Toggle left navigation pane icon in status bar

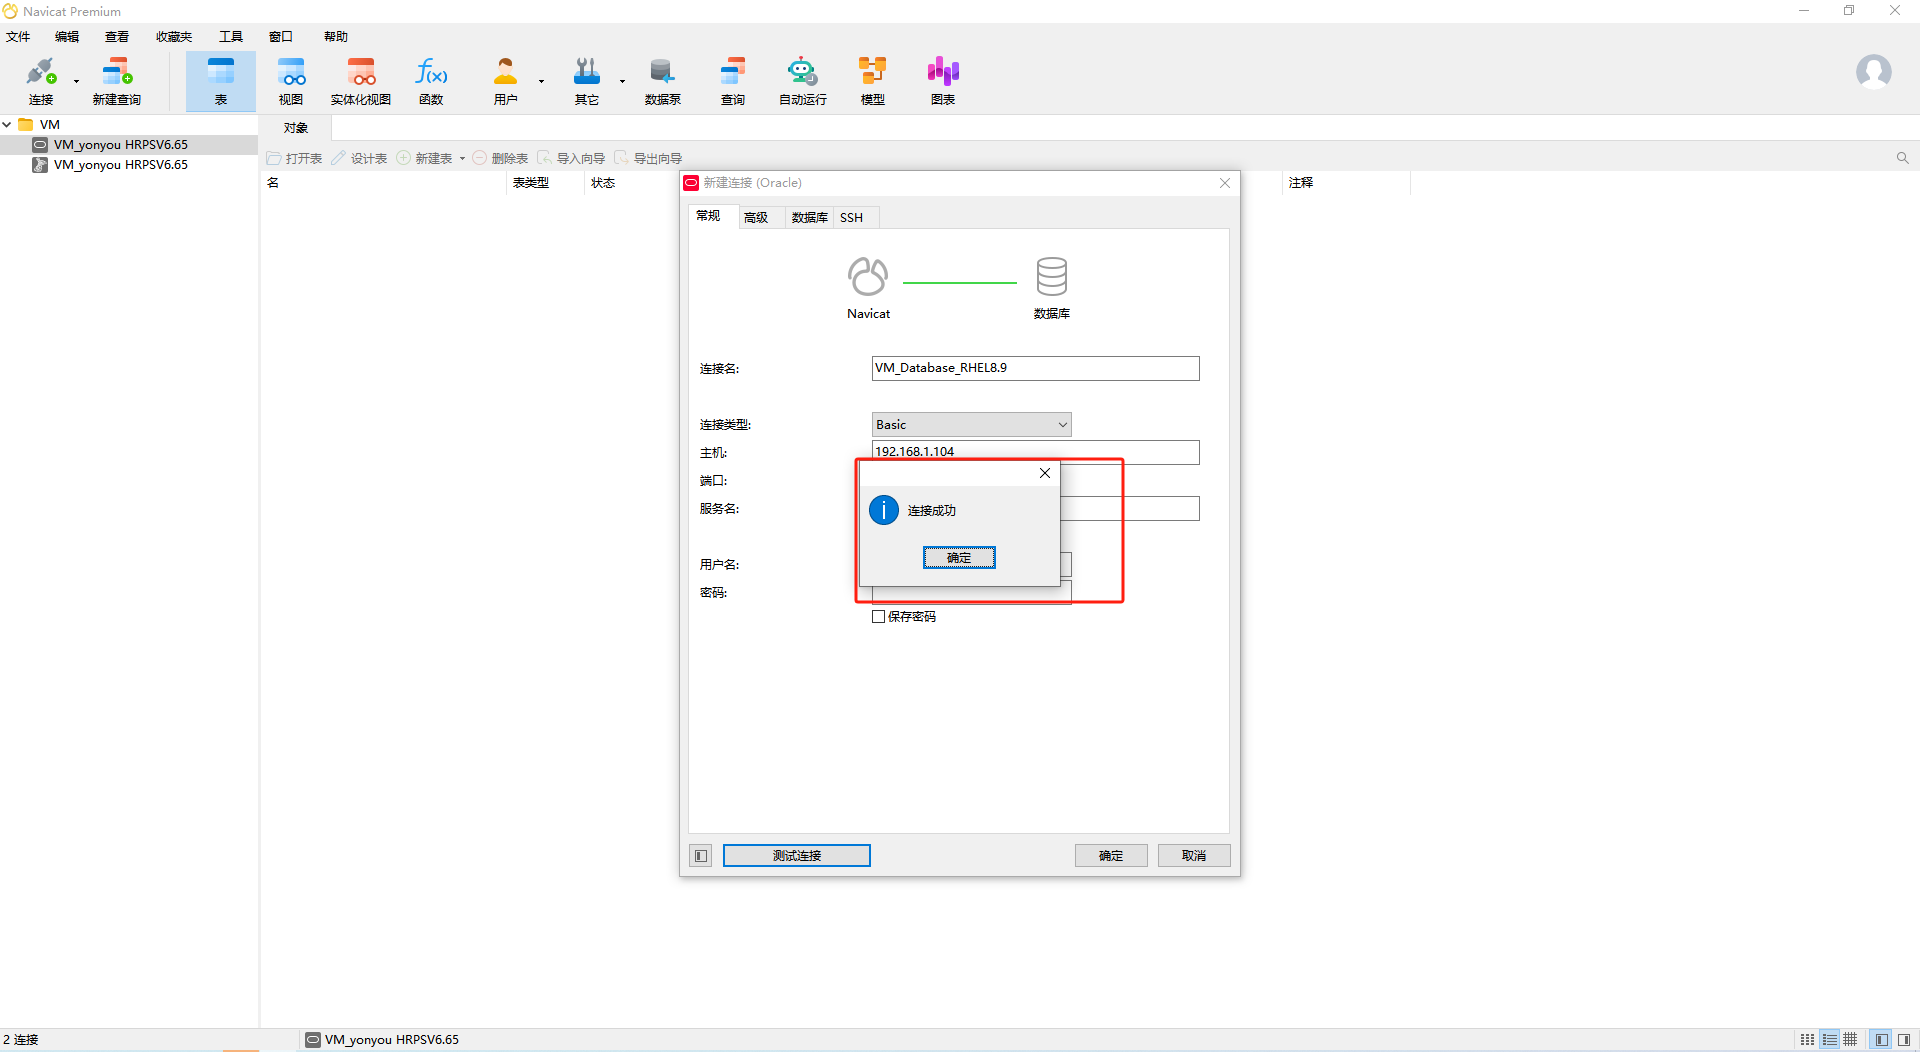(1881, 1040)
